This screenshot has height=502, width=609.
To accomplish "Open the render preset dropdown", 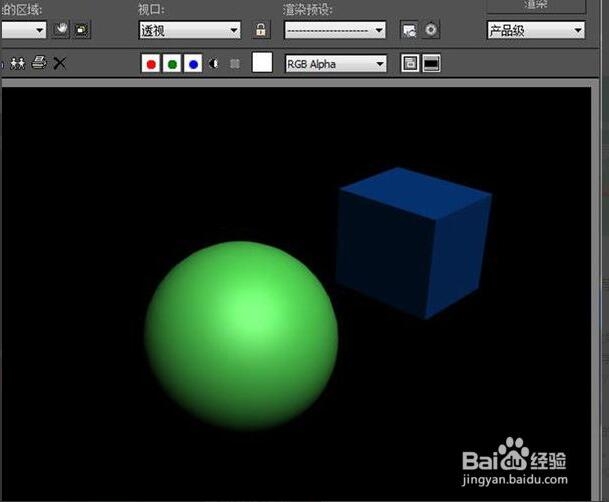I will [335, 30].
